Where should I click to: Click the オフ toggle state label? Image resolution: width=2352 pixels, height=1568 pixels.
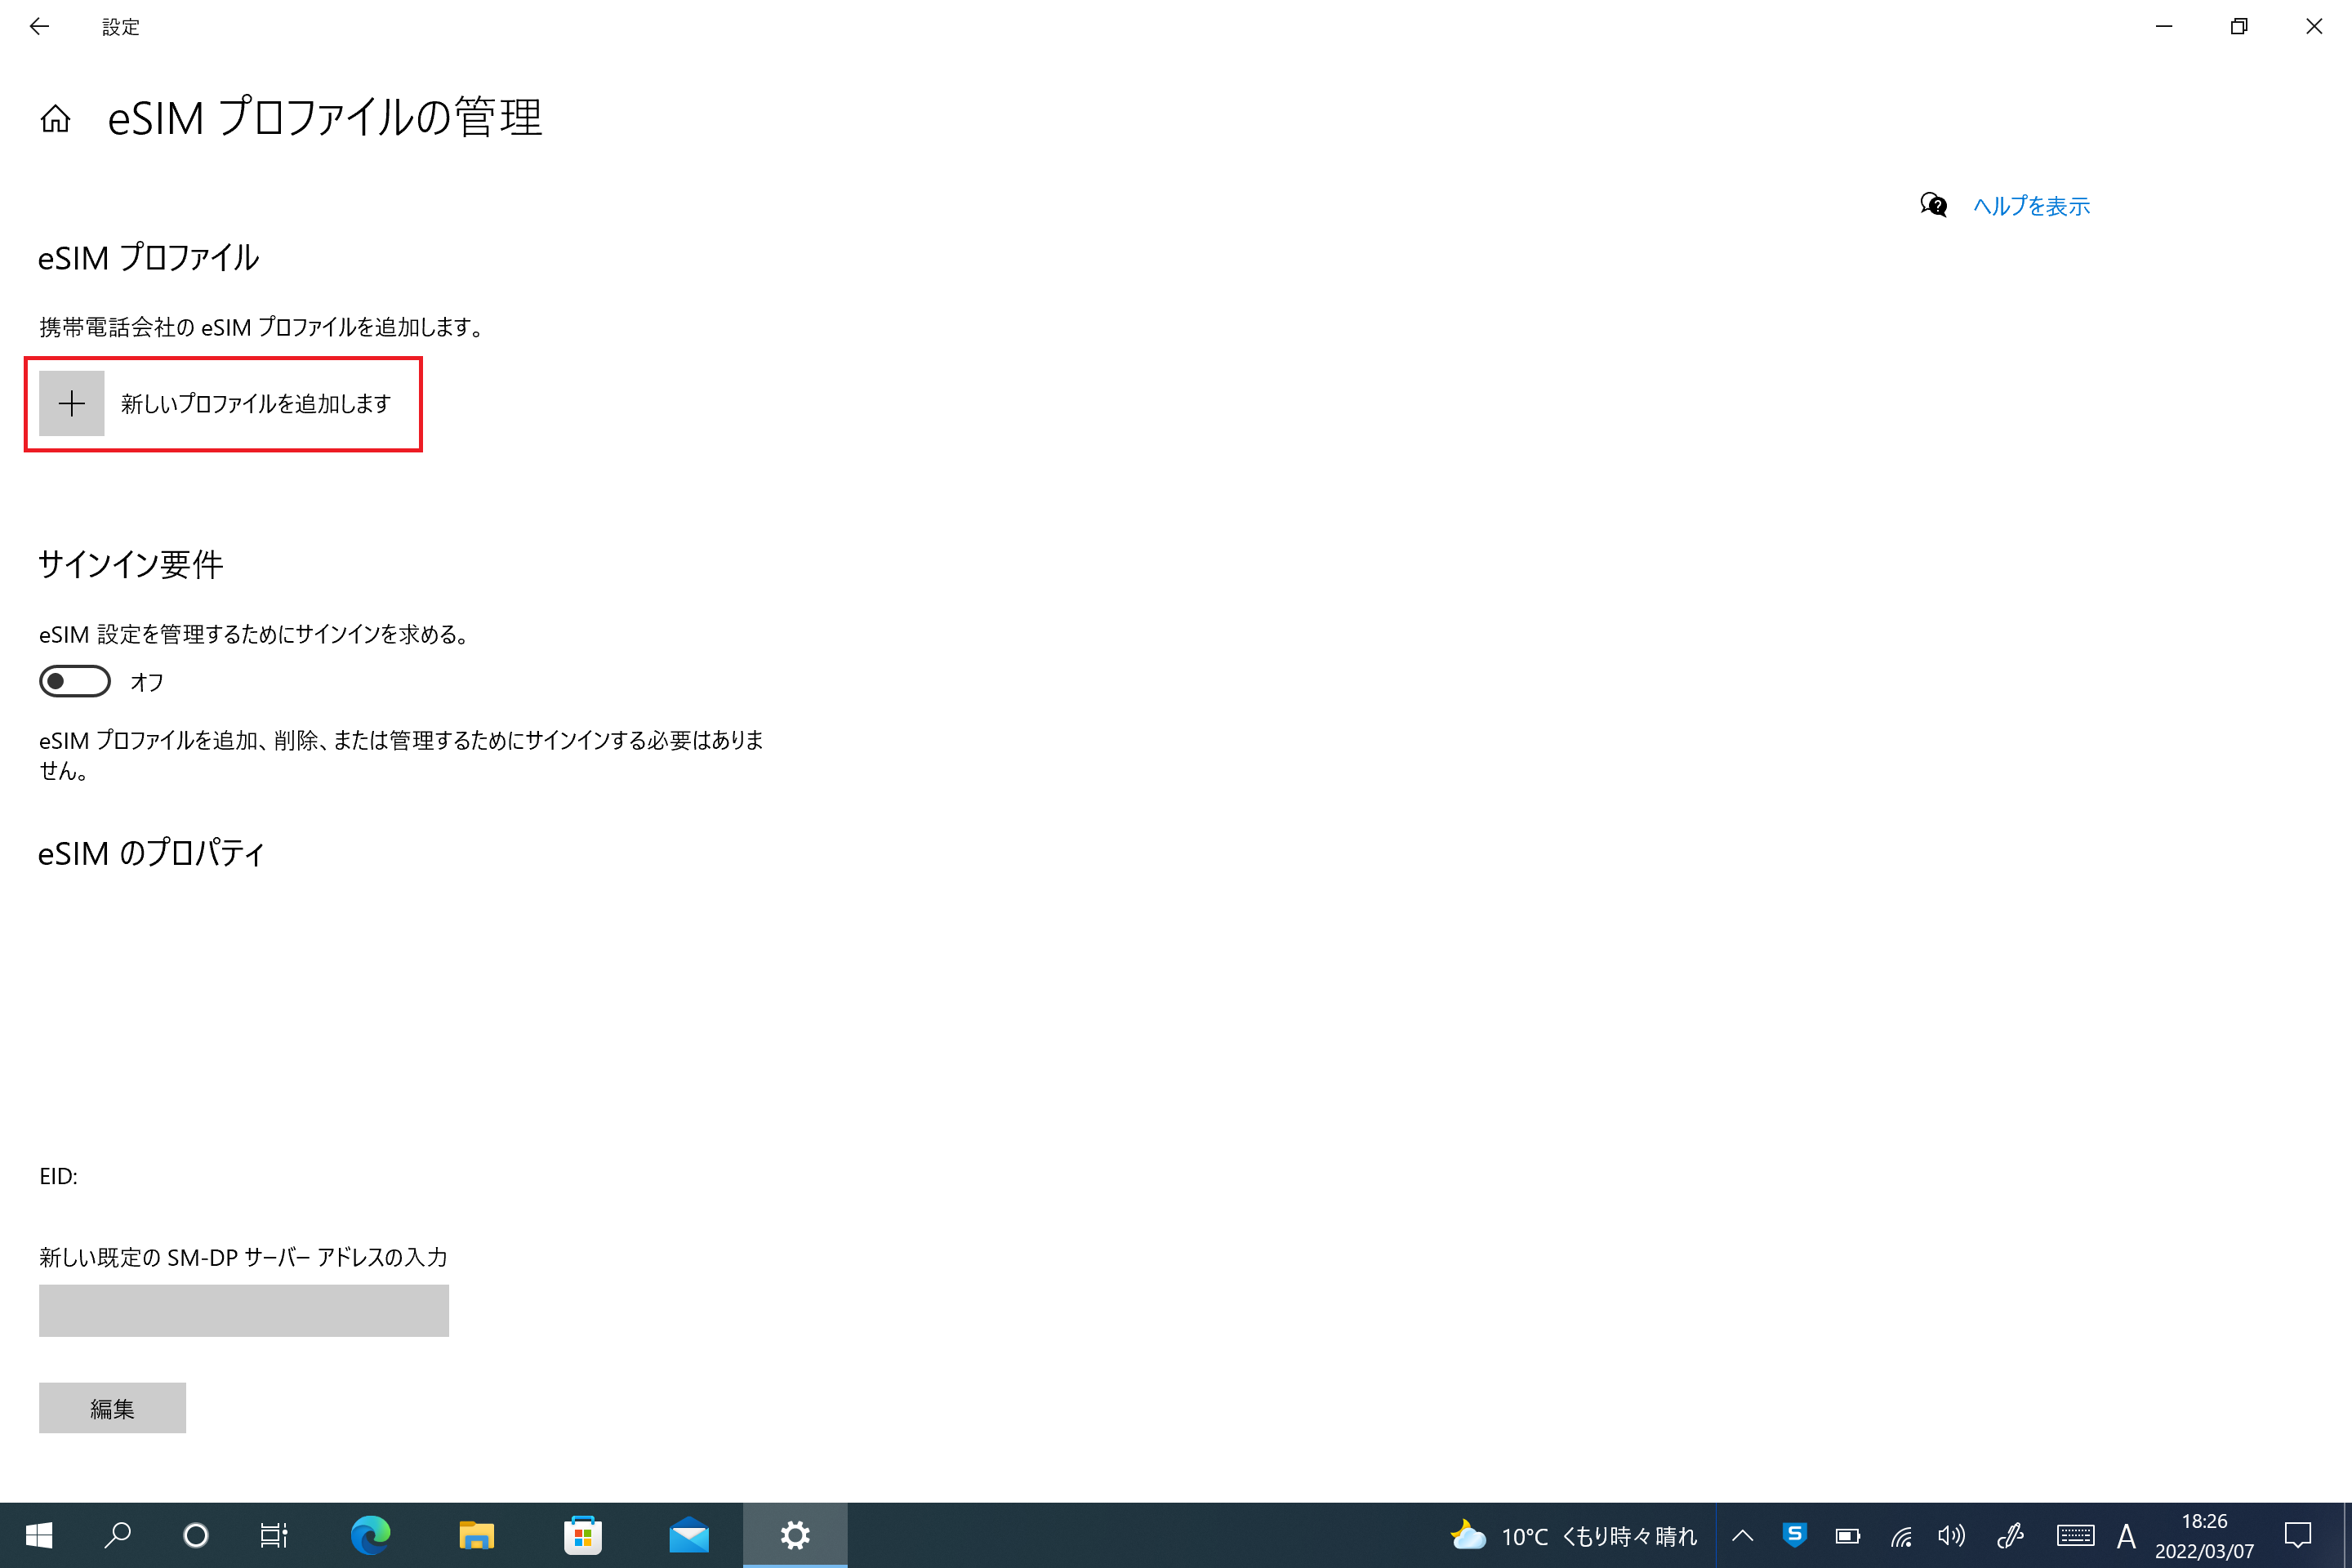[x=147, y=682]
